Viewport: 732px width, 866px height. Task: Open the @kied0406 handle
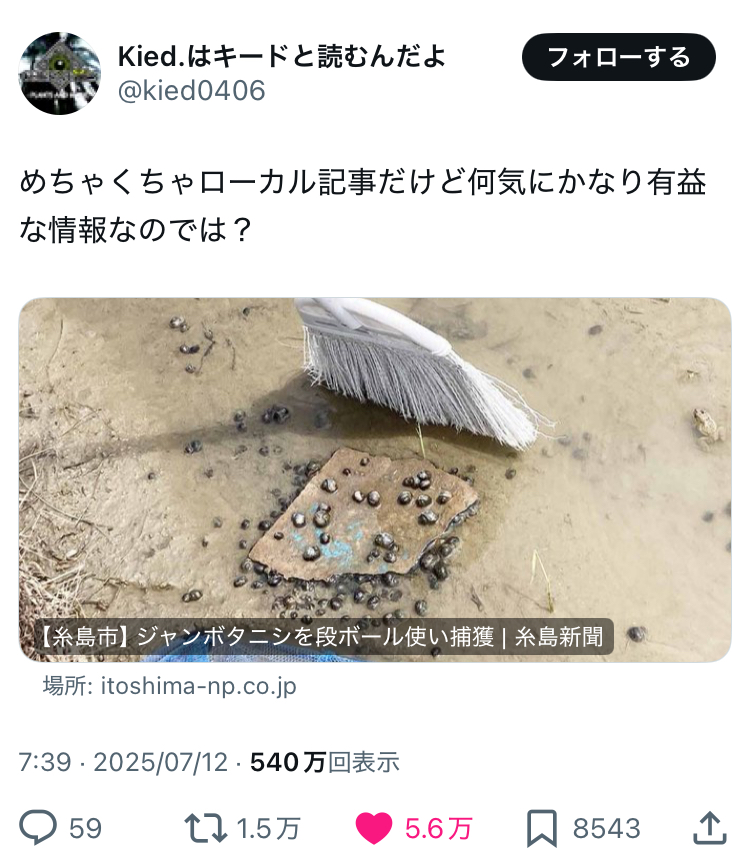(x=192, y=91)
